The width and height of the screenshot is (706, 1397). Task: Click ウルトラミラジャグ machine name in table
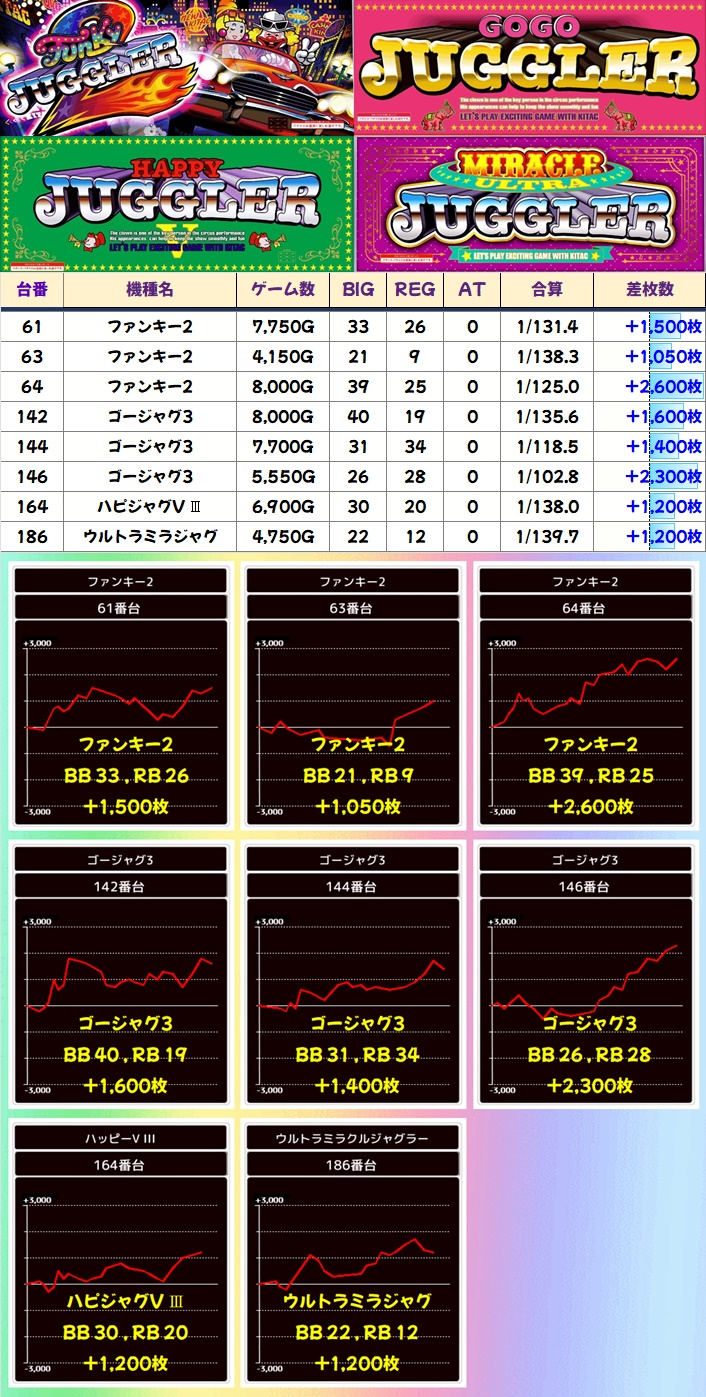[150, 536]
